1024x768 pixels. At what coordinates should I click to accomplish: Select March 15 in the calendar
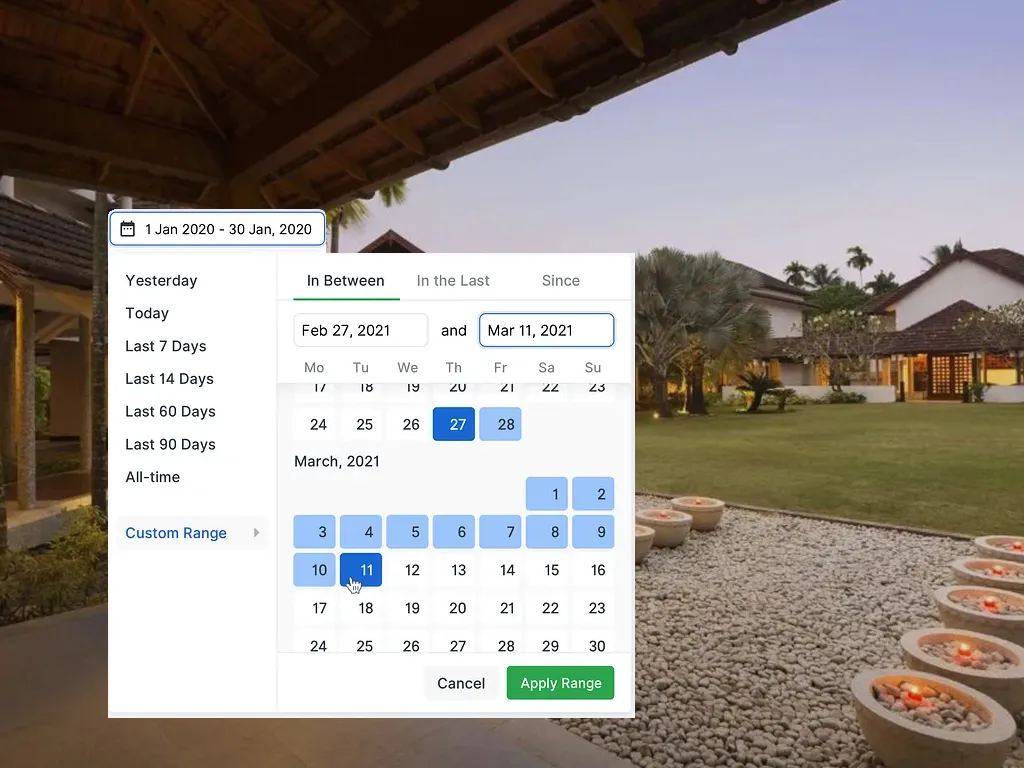551,570
